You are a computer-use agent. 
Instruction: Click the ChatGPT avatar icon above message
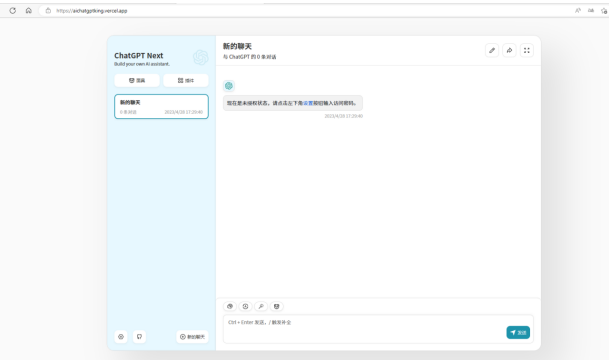tap(229, 86)
